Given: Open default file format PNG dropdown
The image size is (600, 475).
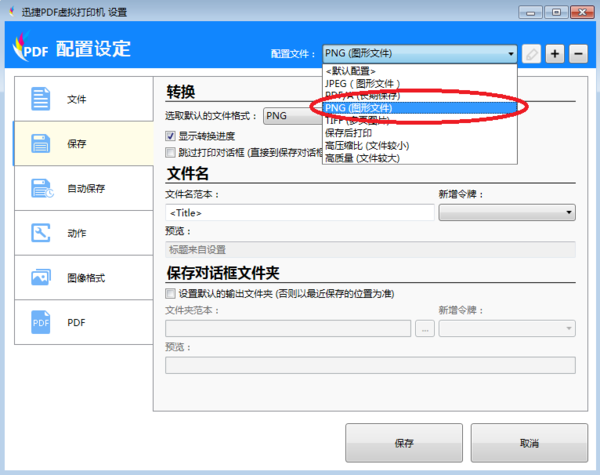Looking at the screenshot, I should [293, 116].
